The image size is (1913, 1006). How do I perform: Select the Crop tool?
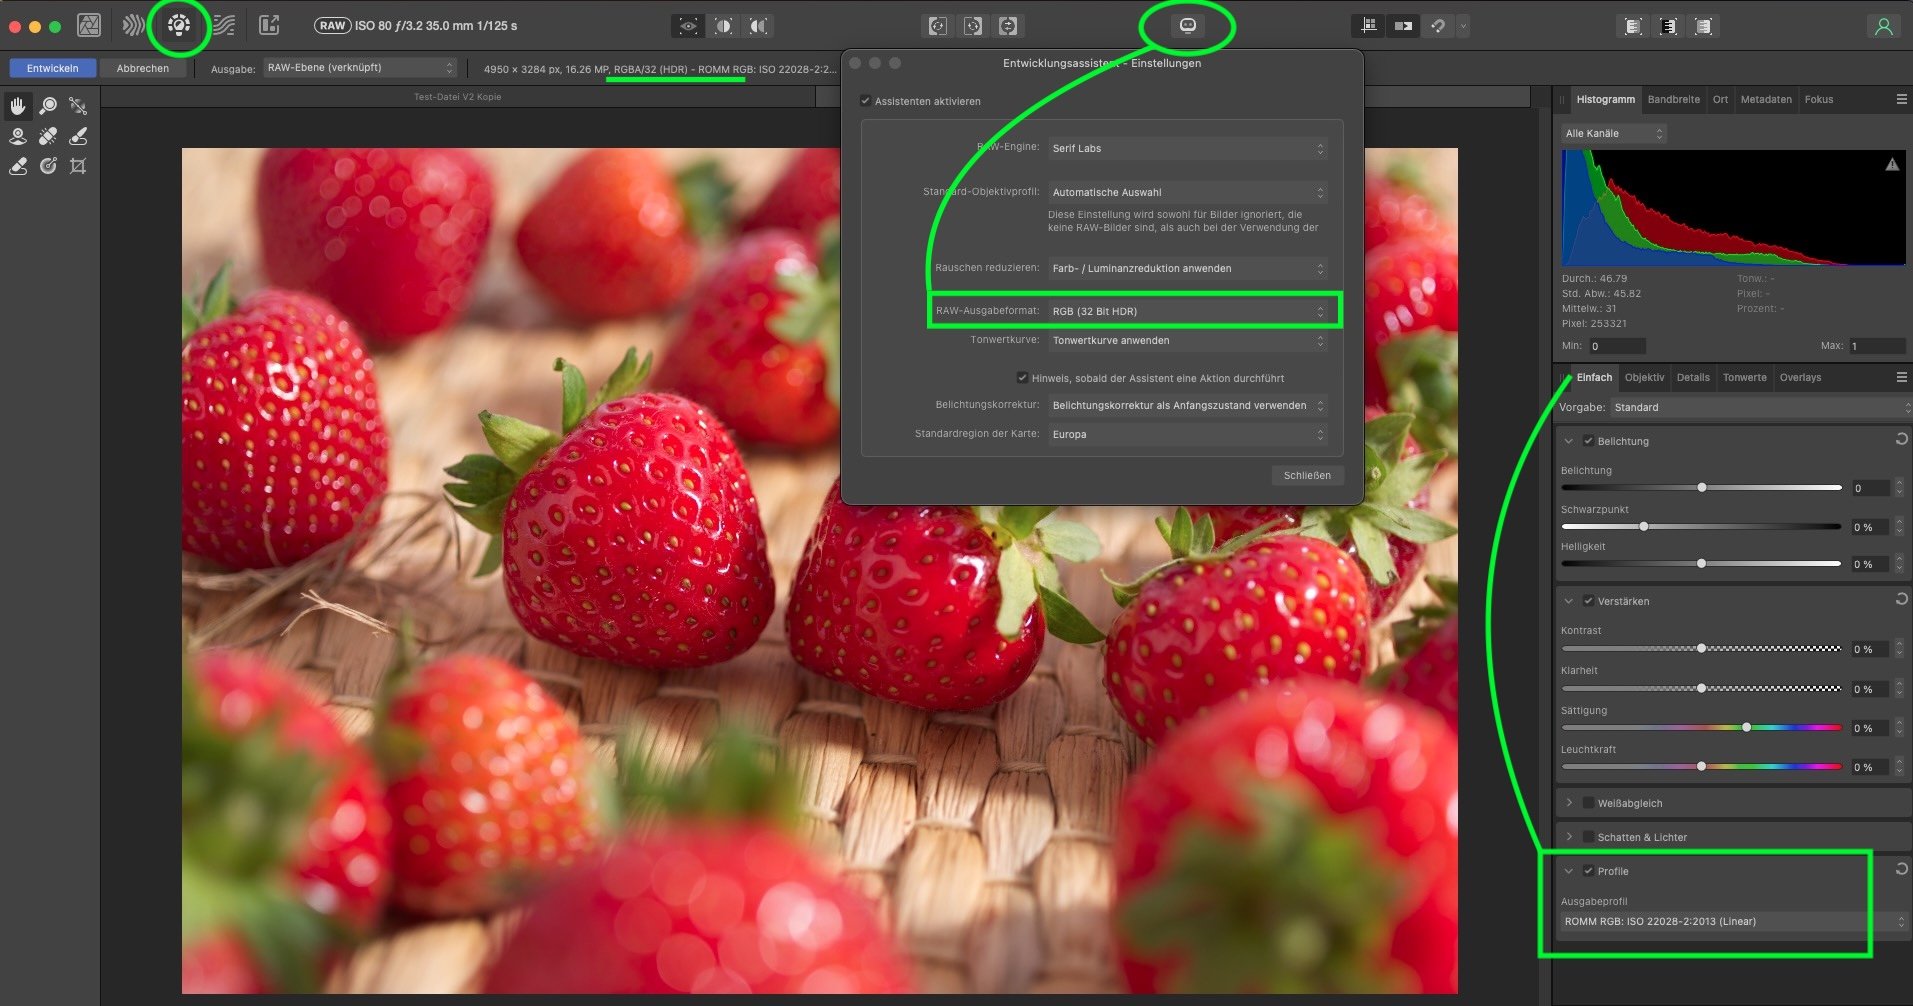pos(78,166)
